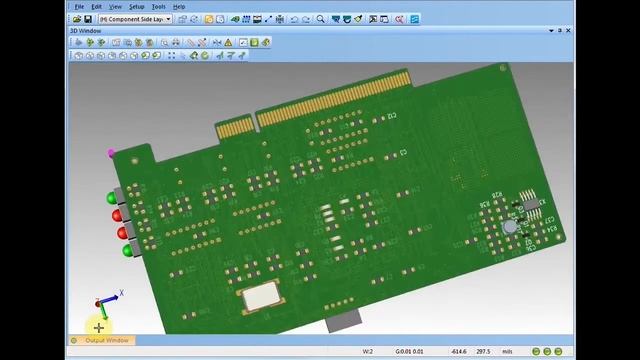Screen dimensions: 640x360
Task: Open the Tools menu
Action: click(x=158, y=7)
